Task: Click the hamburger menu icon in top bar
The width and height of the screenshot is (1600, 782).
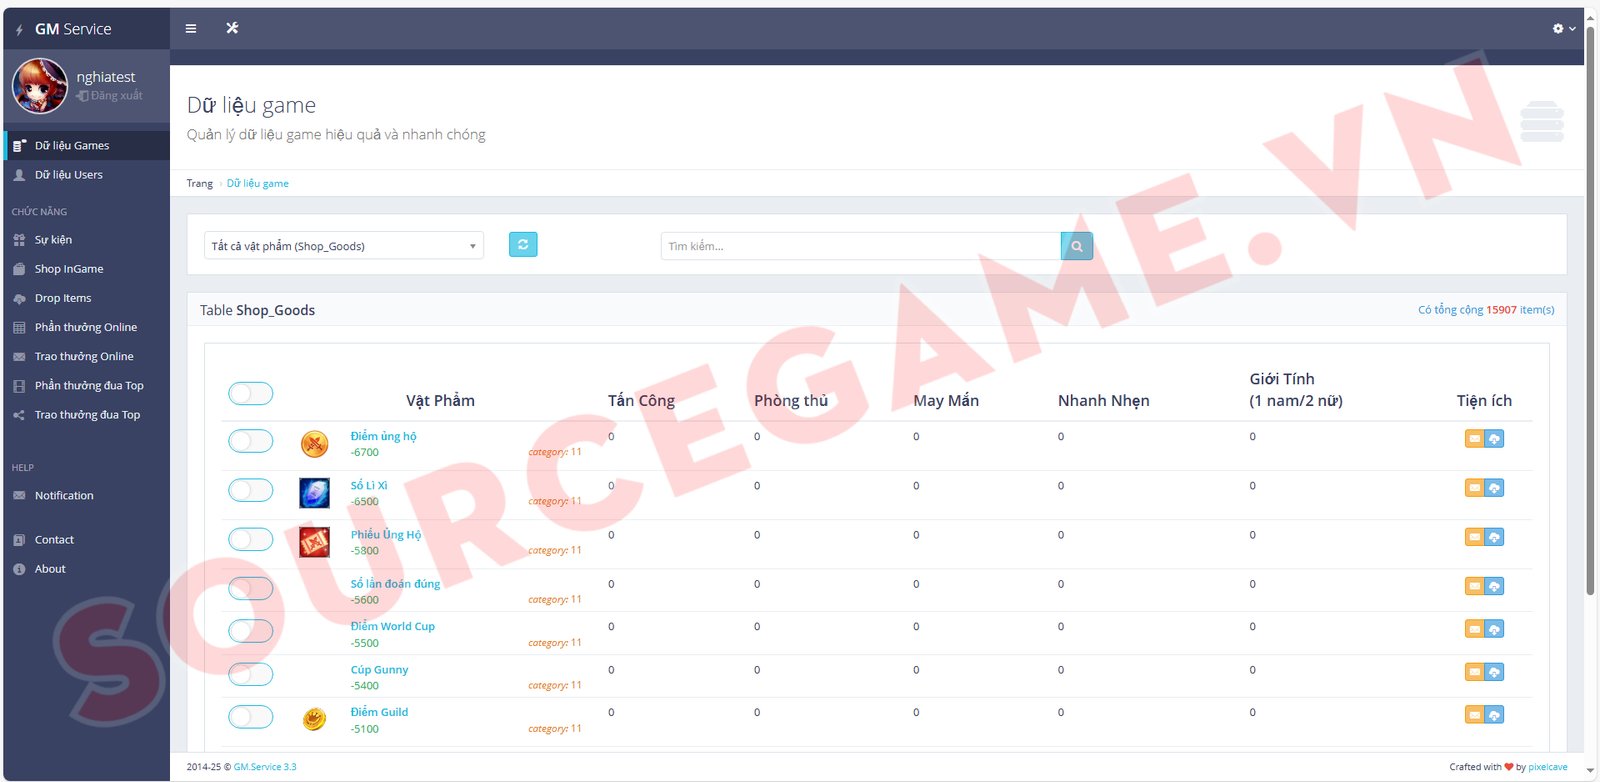Action: coord(191,29)
